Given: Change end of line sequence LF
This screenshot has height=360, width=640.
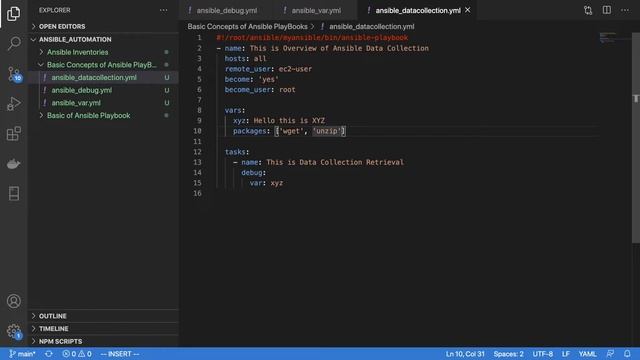Looking at the screenshot, I should 565,354.
